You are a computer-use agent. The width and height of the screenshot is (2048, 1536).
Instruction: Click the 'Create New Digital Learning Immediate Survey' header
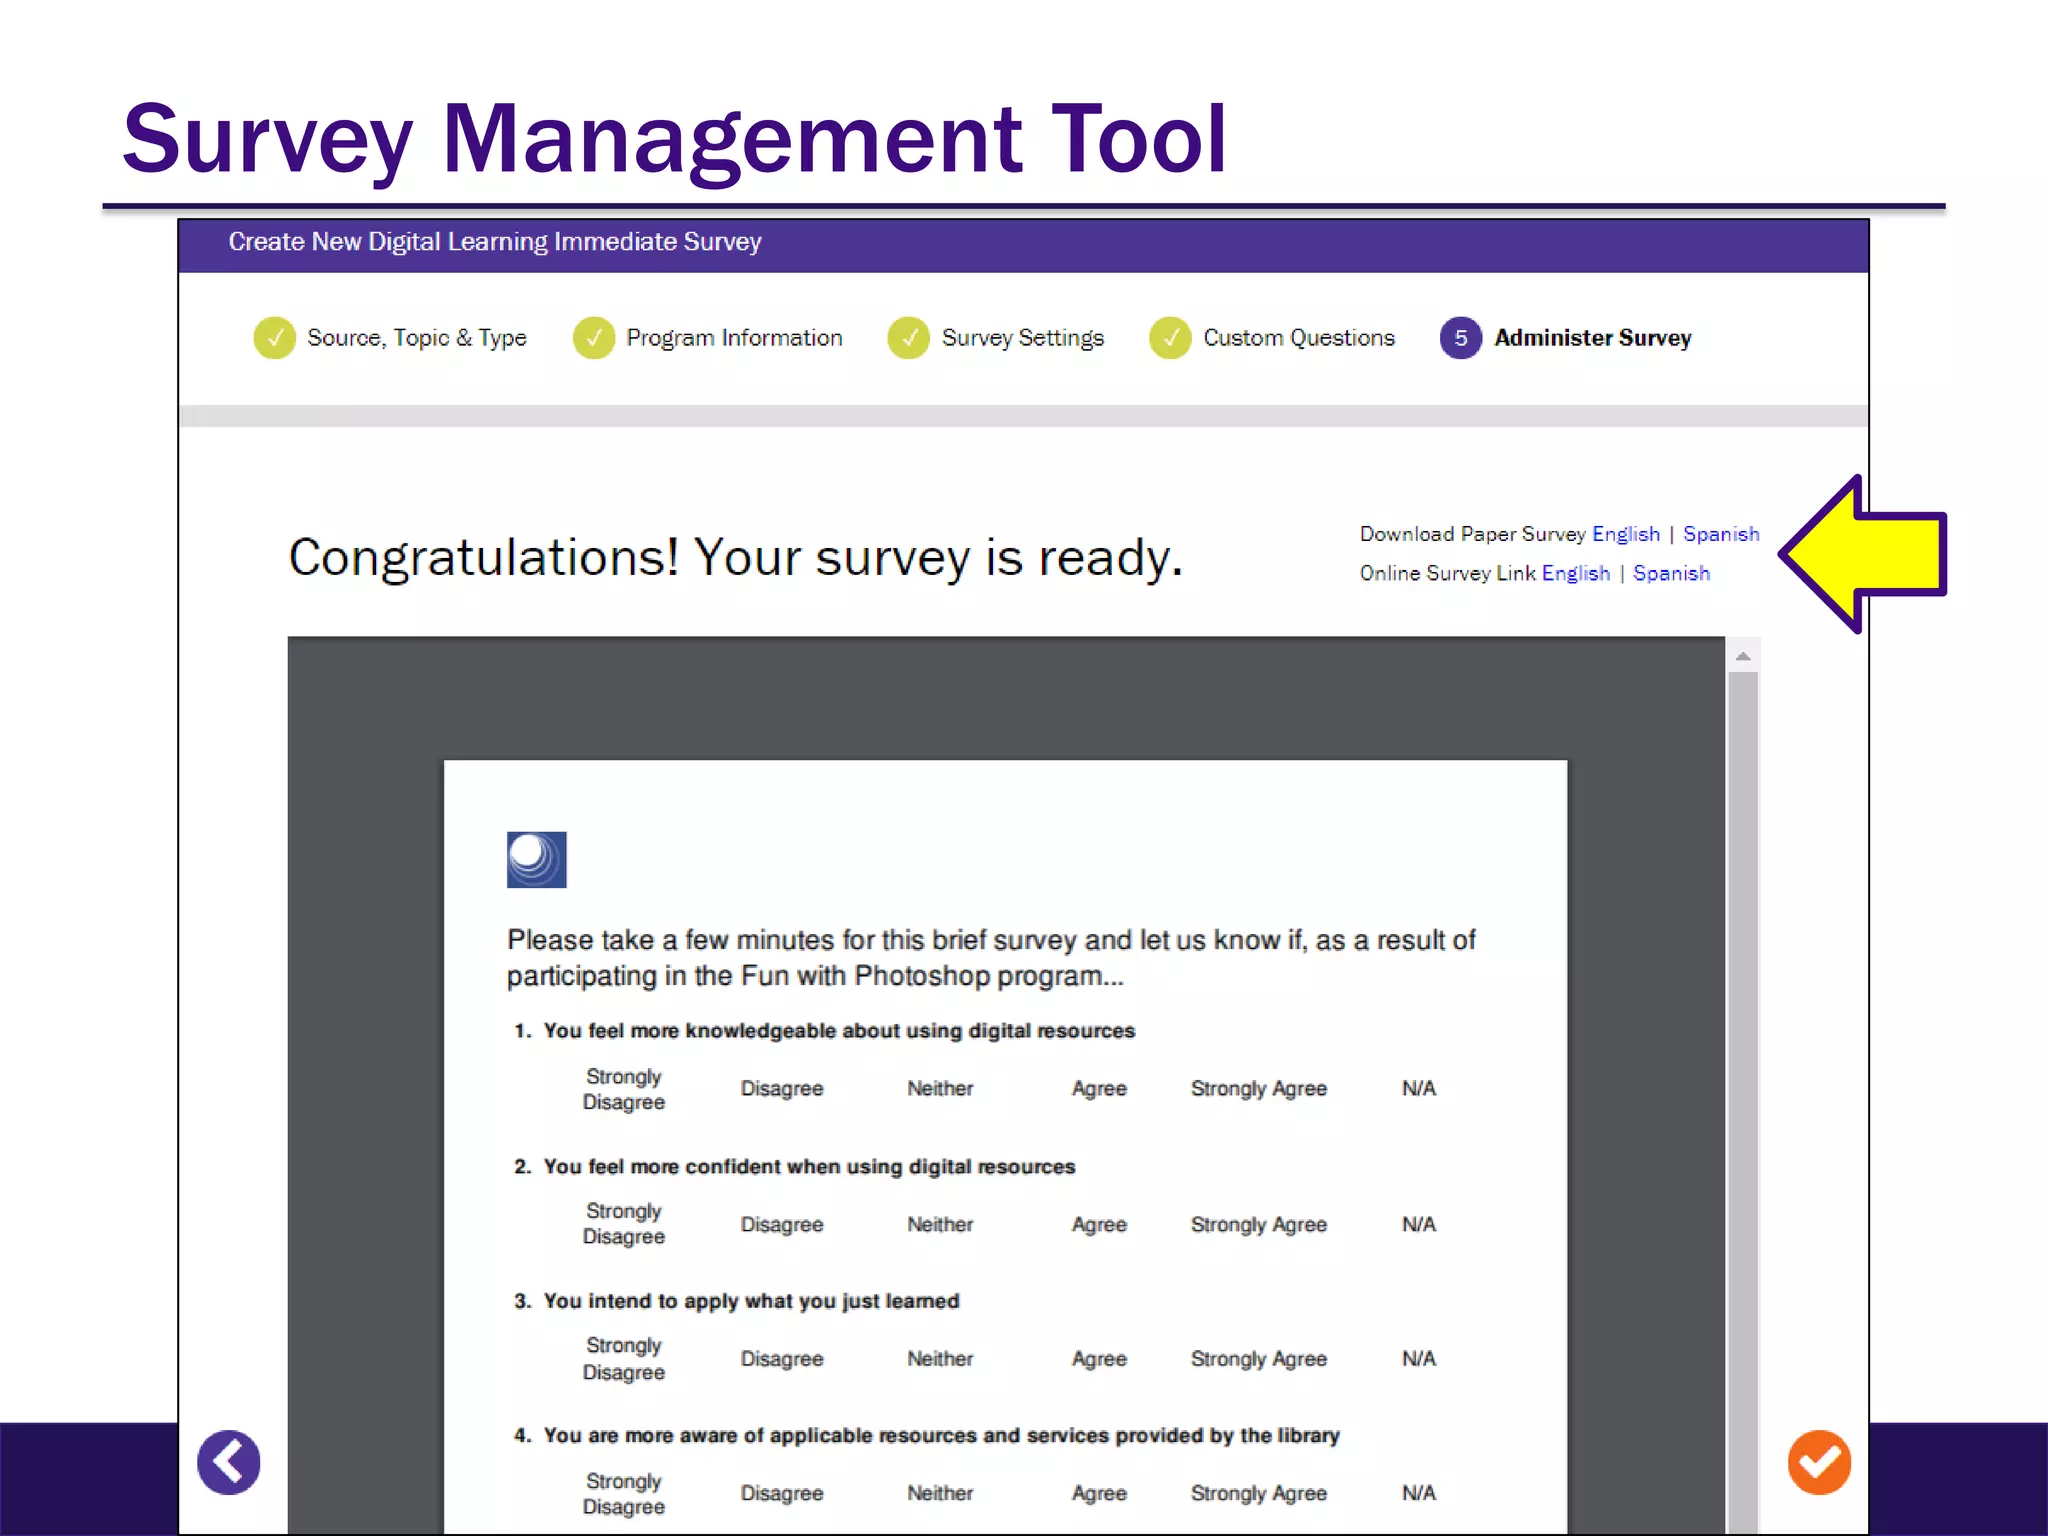495,242
